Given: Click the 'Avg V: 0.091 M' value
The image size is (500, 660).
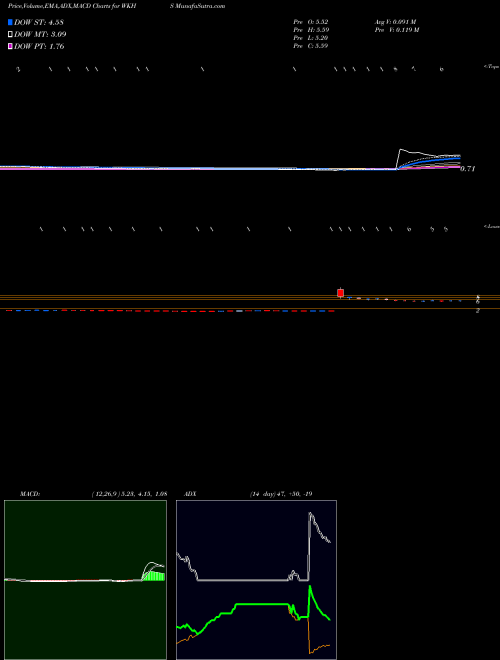Looking at the screenshot, I should [395, 22].
